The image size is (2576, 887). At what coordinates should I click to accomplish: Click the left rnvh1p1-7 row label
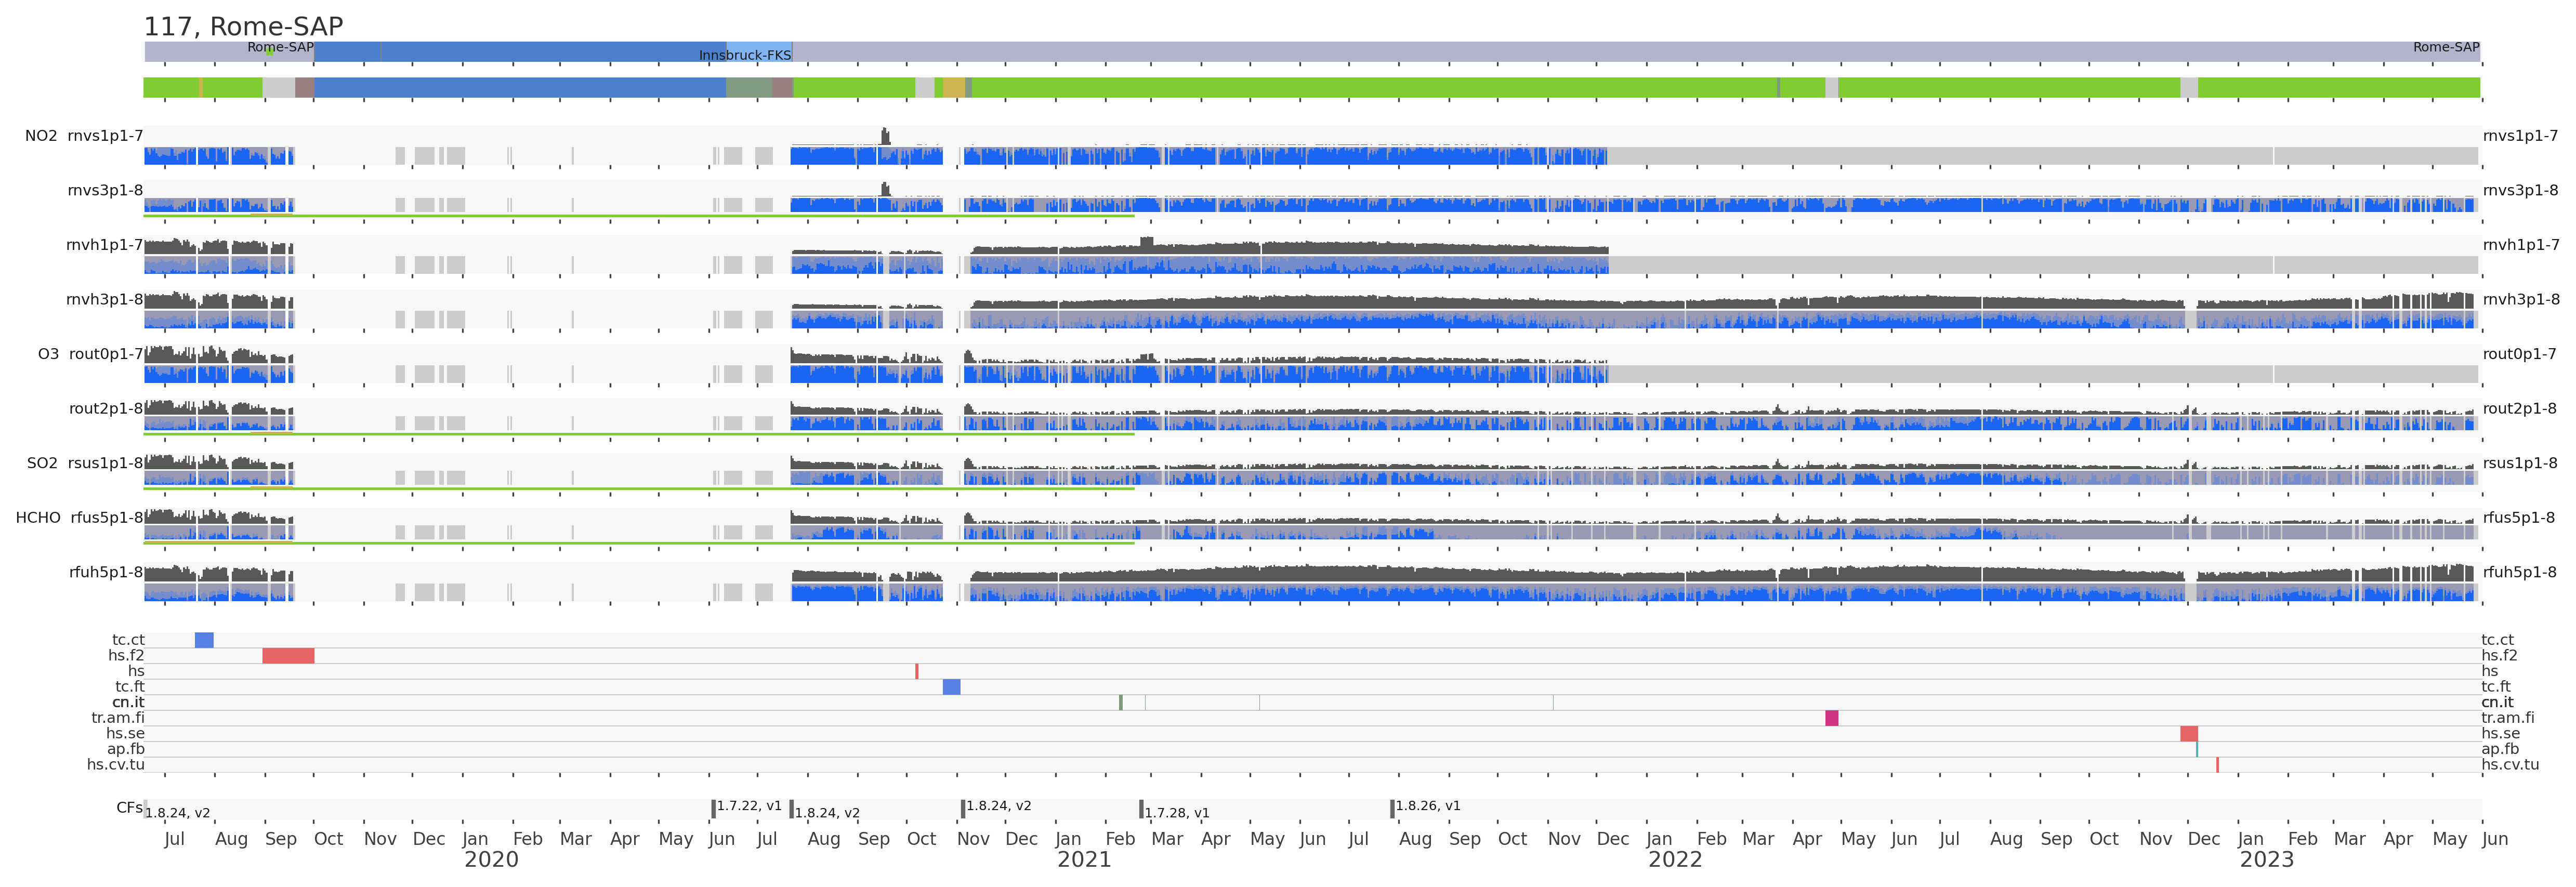pyautogui.click(x=104, y=245)
